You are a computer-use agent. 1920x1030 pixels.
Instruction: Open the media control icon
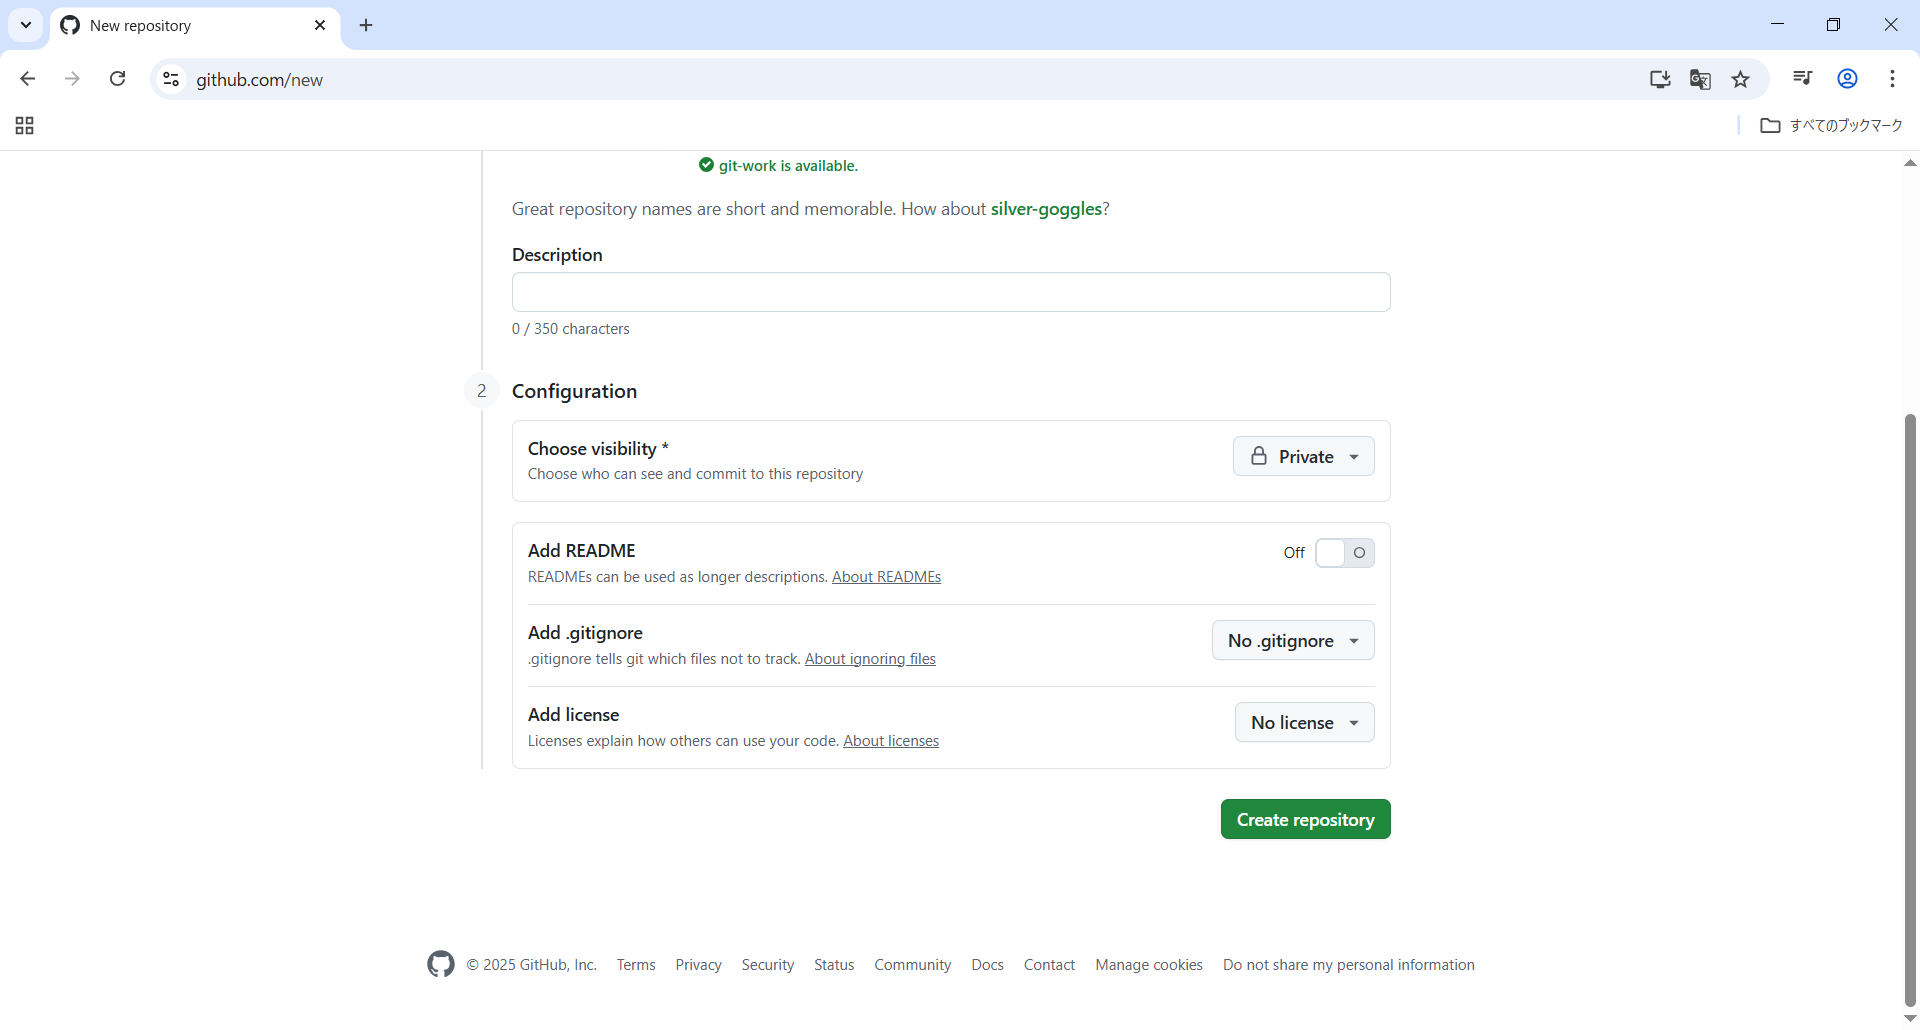tap(1803, 79)
